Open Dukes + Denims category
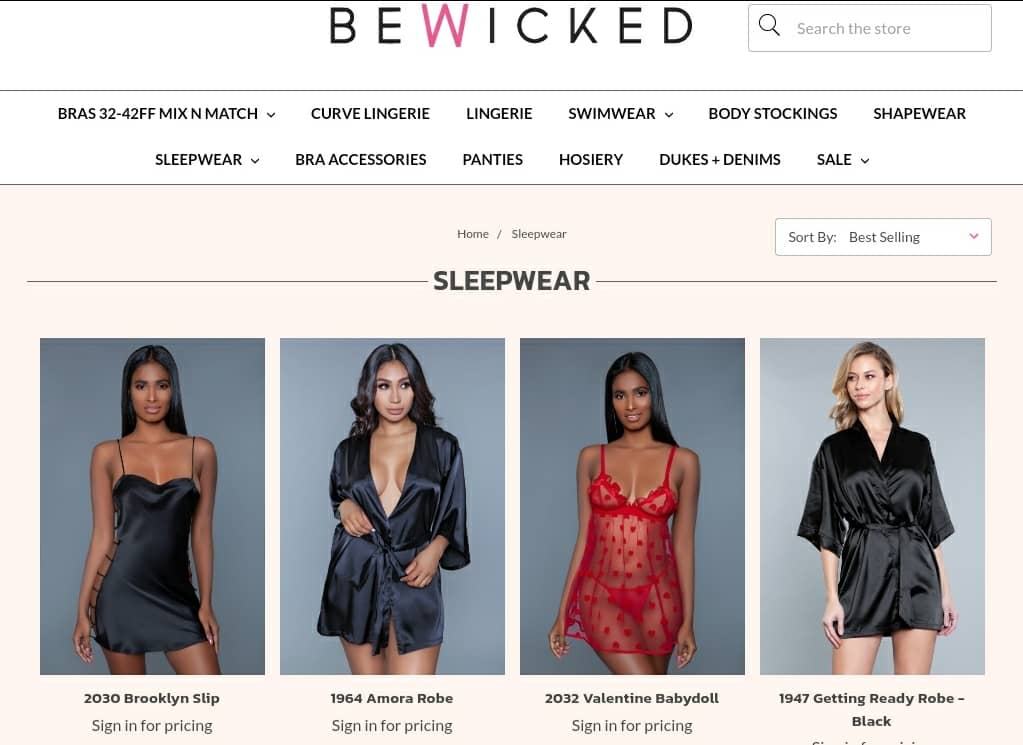Image resolution: width=1023 pixels, height=745 pixels. (720, 160)
